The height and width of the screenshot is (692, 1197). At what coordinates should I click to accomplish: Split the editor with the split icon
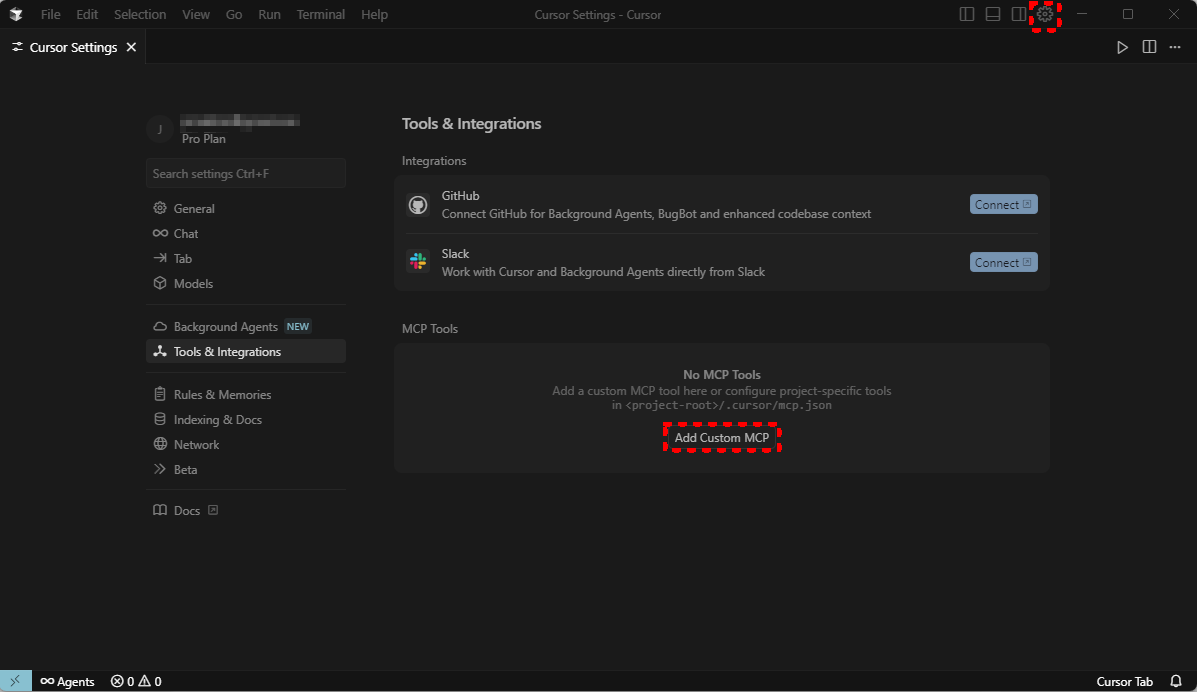[1149, 47]
